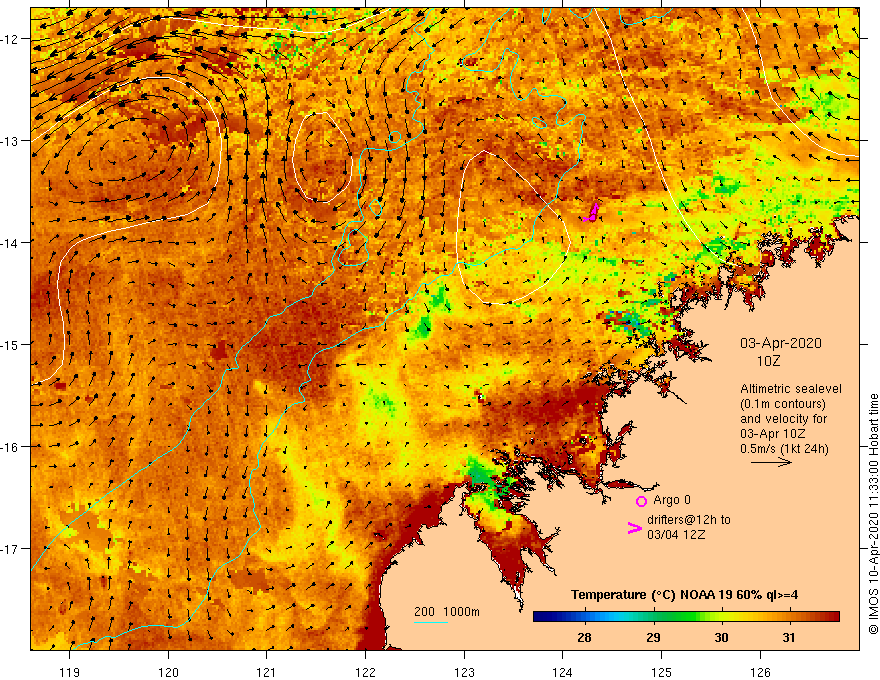880x680 pixels.
Task: Click the longitude axis label 126
Action: (x=760, y=672)
